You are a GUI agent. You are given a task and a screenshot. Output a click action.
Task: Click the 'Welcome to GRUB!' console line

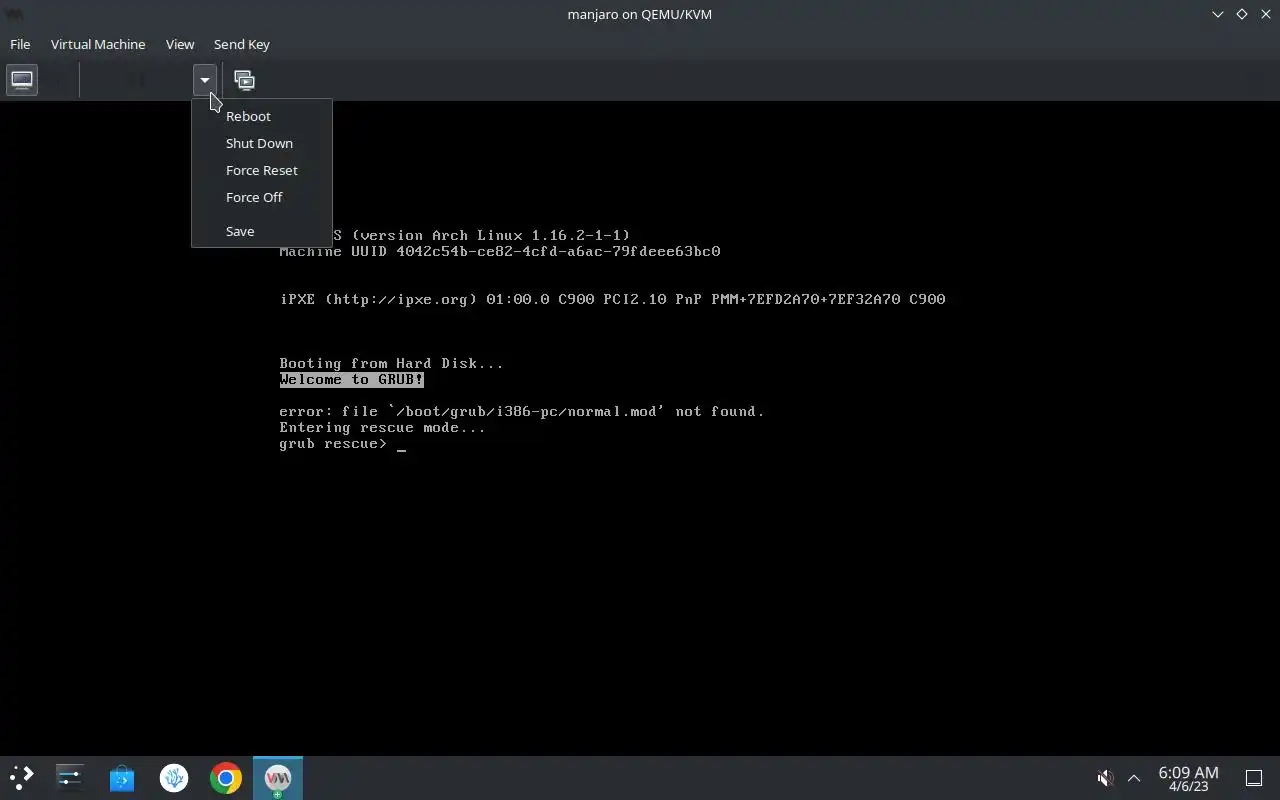pos(351,380)
